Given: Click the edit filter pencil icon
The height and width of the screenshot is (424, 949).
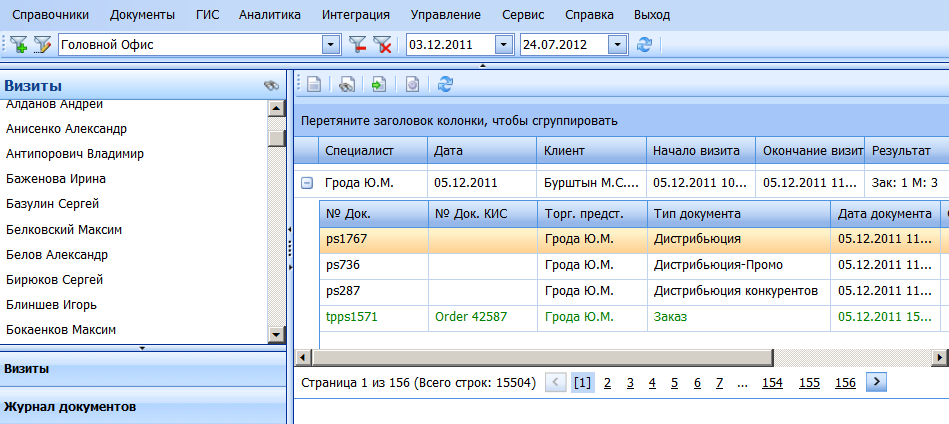Looking at the screenshot, I should [42, 44].
